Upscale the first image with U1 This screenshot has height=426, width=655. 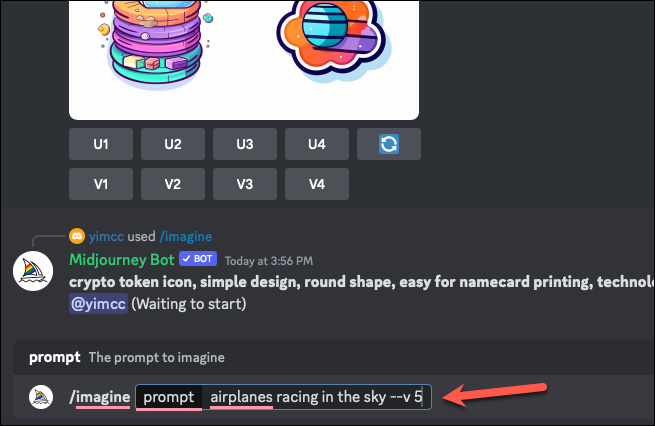pos(101,144)
